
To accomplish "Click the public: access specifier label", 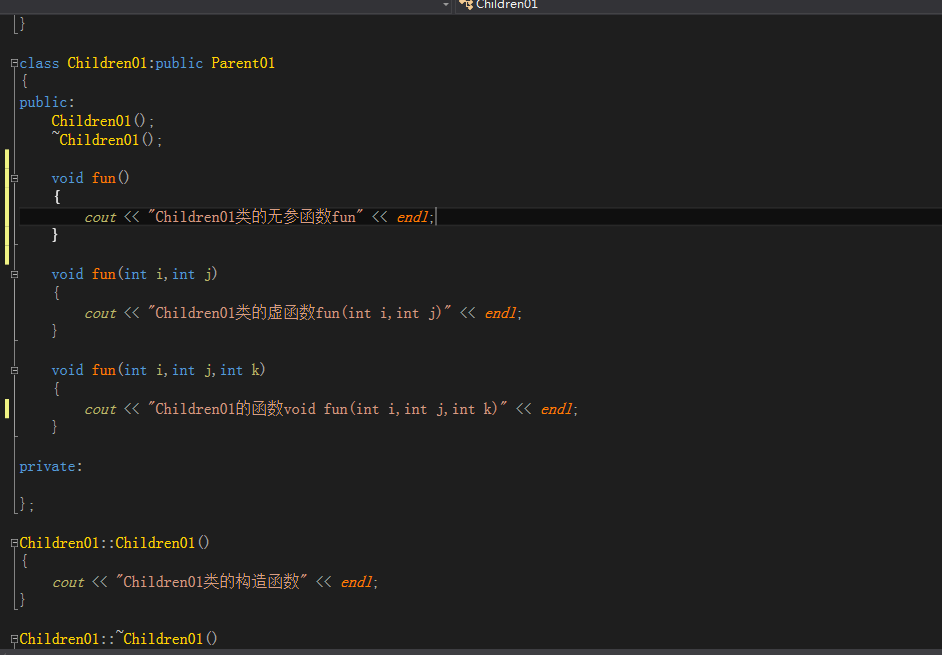I will pos(47,102).
